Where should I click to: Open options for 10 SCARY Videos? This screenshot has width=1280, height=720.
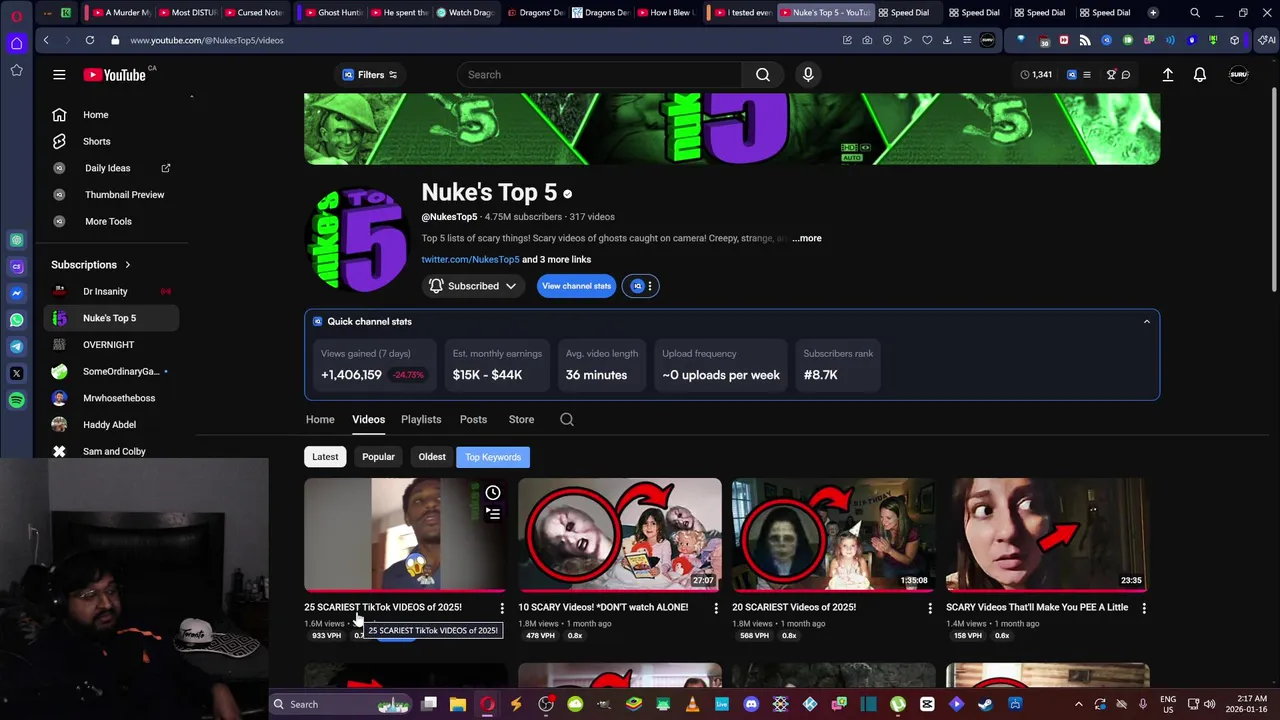point(716,608)
